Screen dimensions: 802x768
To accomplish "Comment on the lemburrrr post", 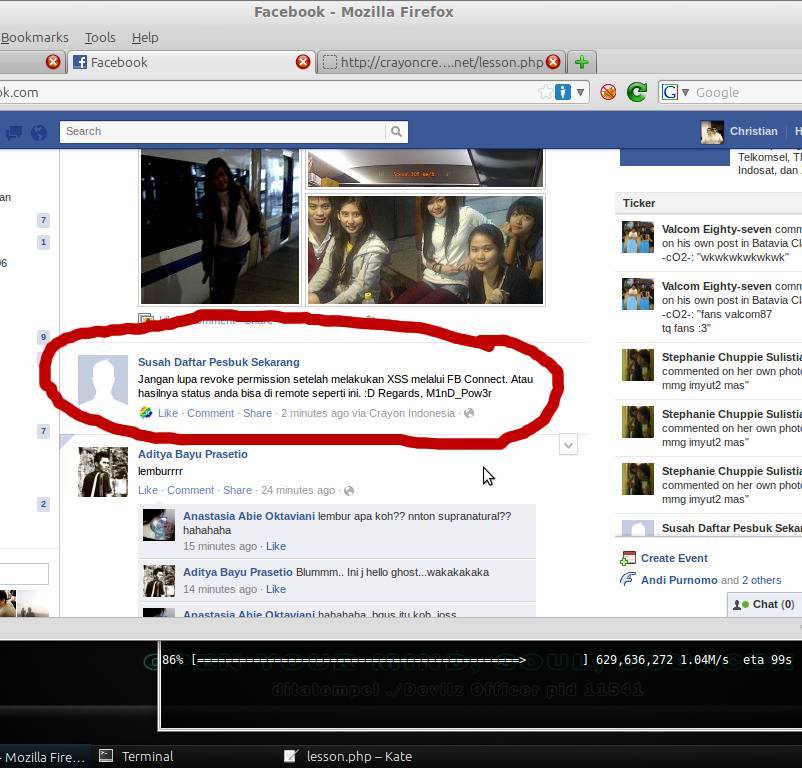I will (x=190, y=490).
